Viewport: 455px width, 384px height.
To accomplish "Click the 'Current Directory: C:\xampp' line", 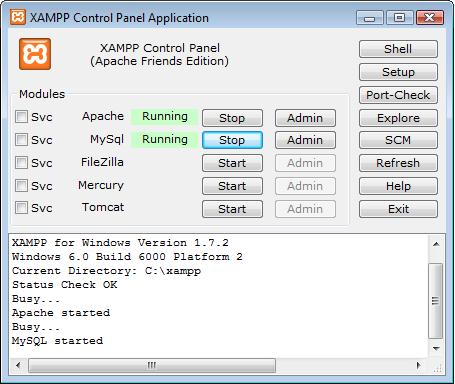I will pyautogui.click(x=106, y=271).
